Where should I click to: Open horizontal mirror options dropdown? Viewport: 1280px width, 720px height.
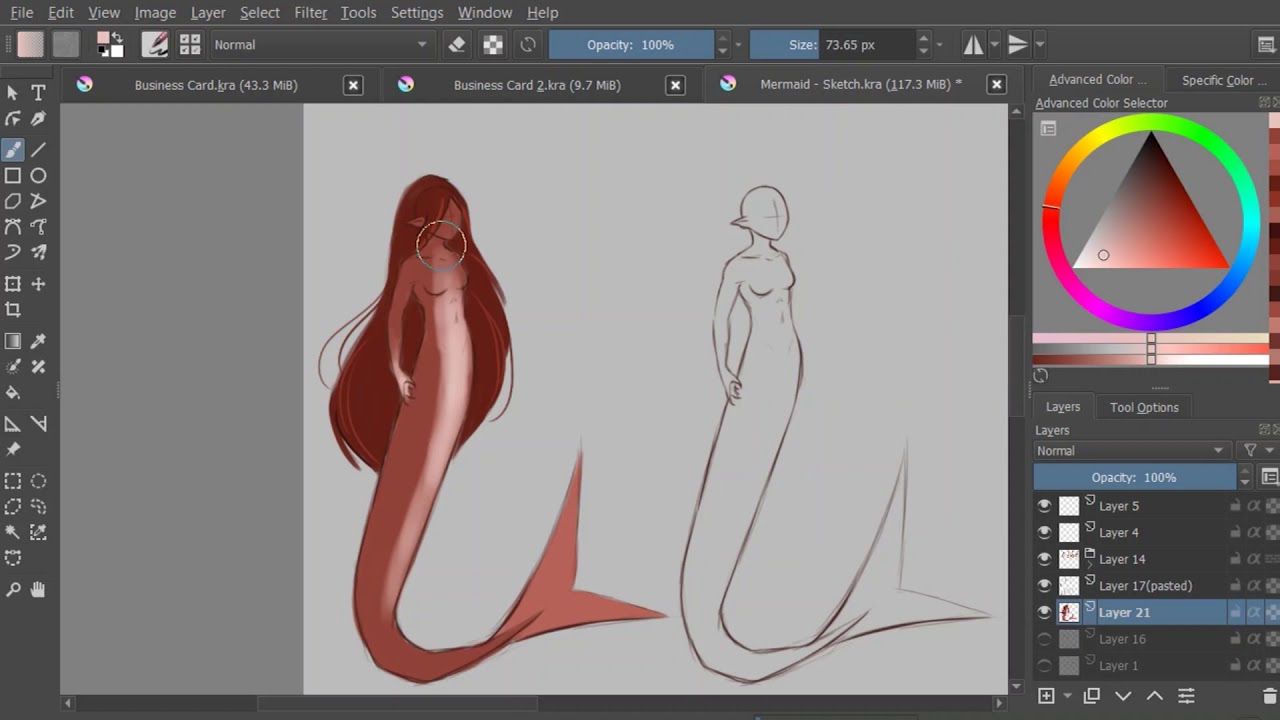click(994, 44)
